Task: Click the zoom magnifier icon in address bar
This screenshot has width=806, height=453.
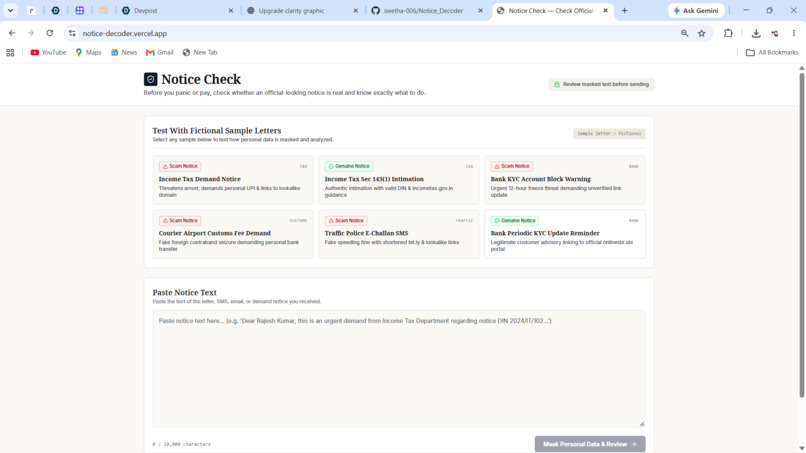Action: pyautogui.click(x=684, y=33)
